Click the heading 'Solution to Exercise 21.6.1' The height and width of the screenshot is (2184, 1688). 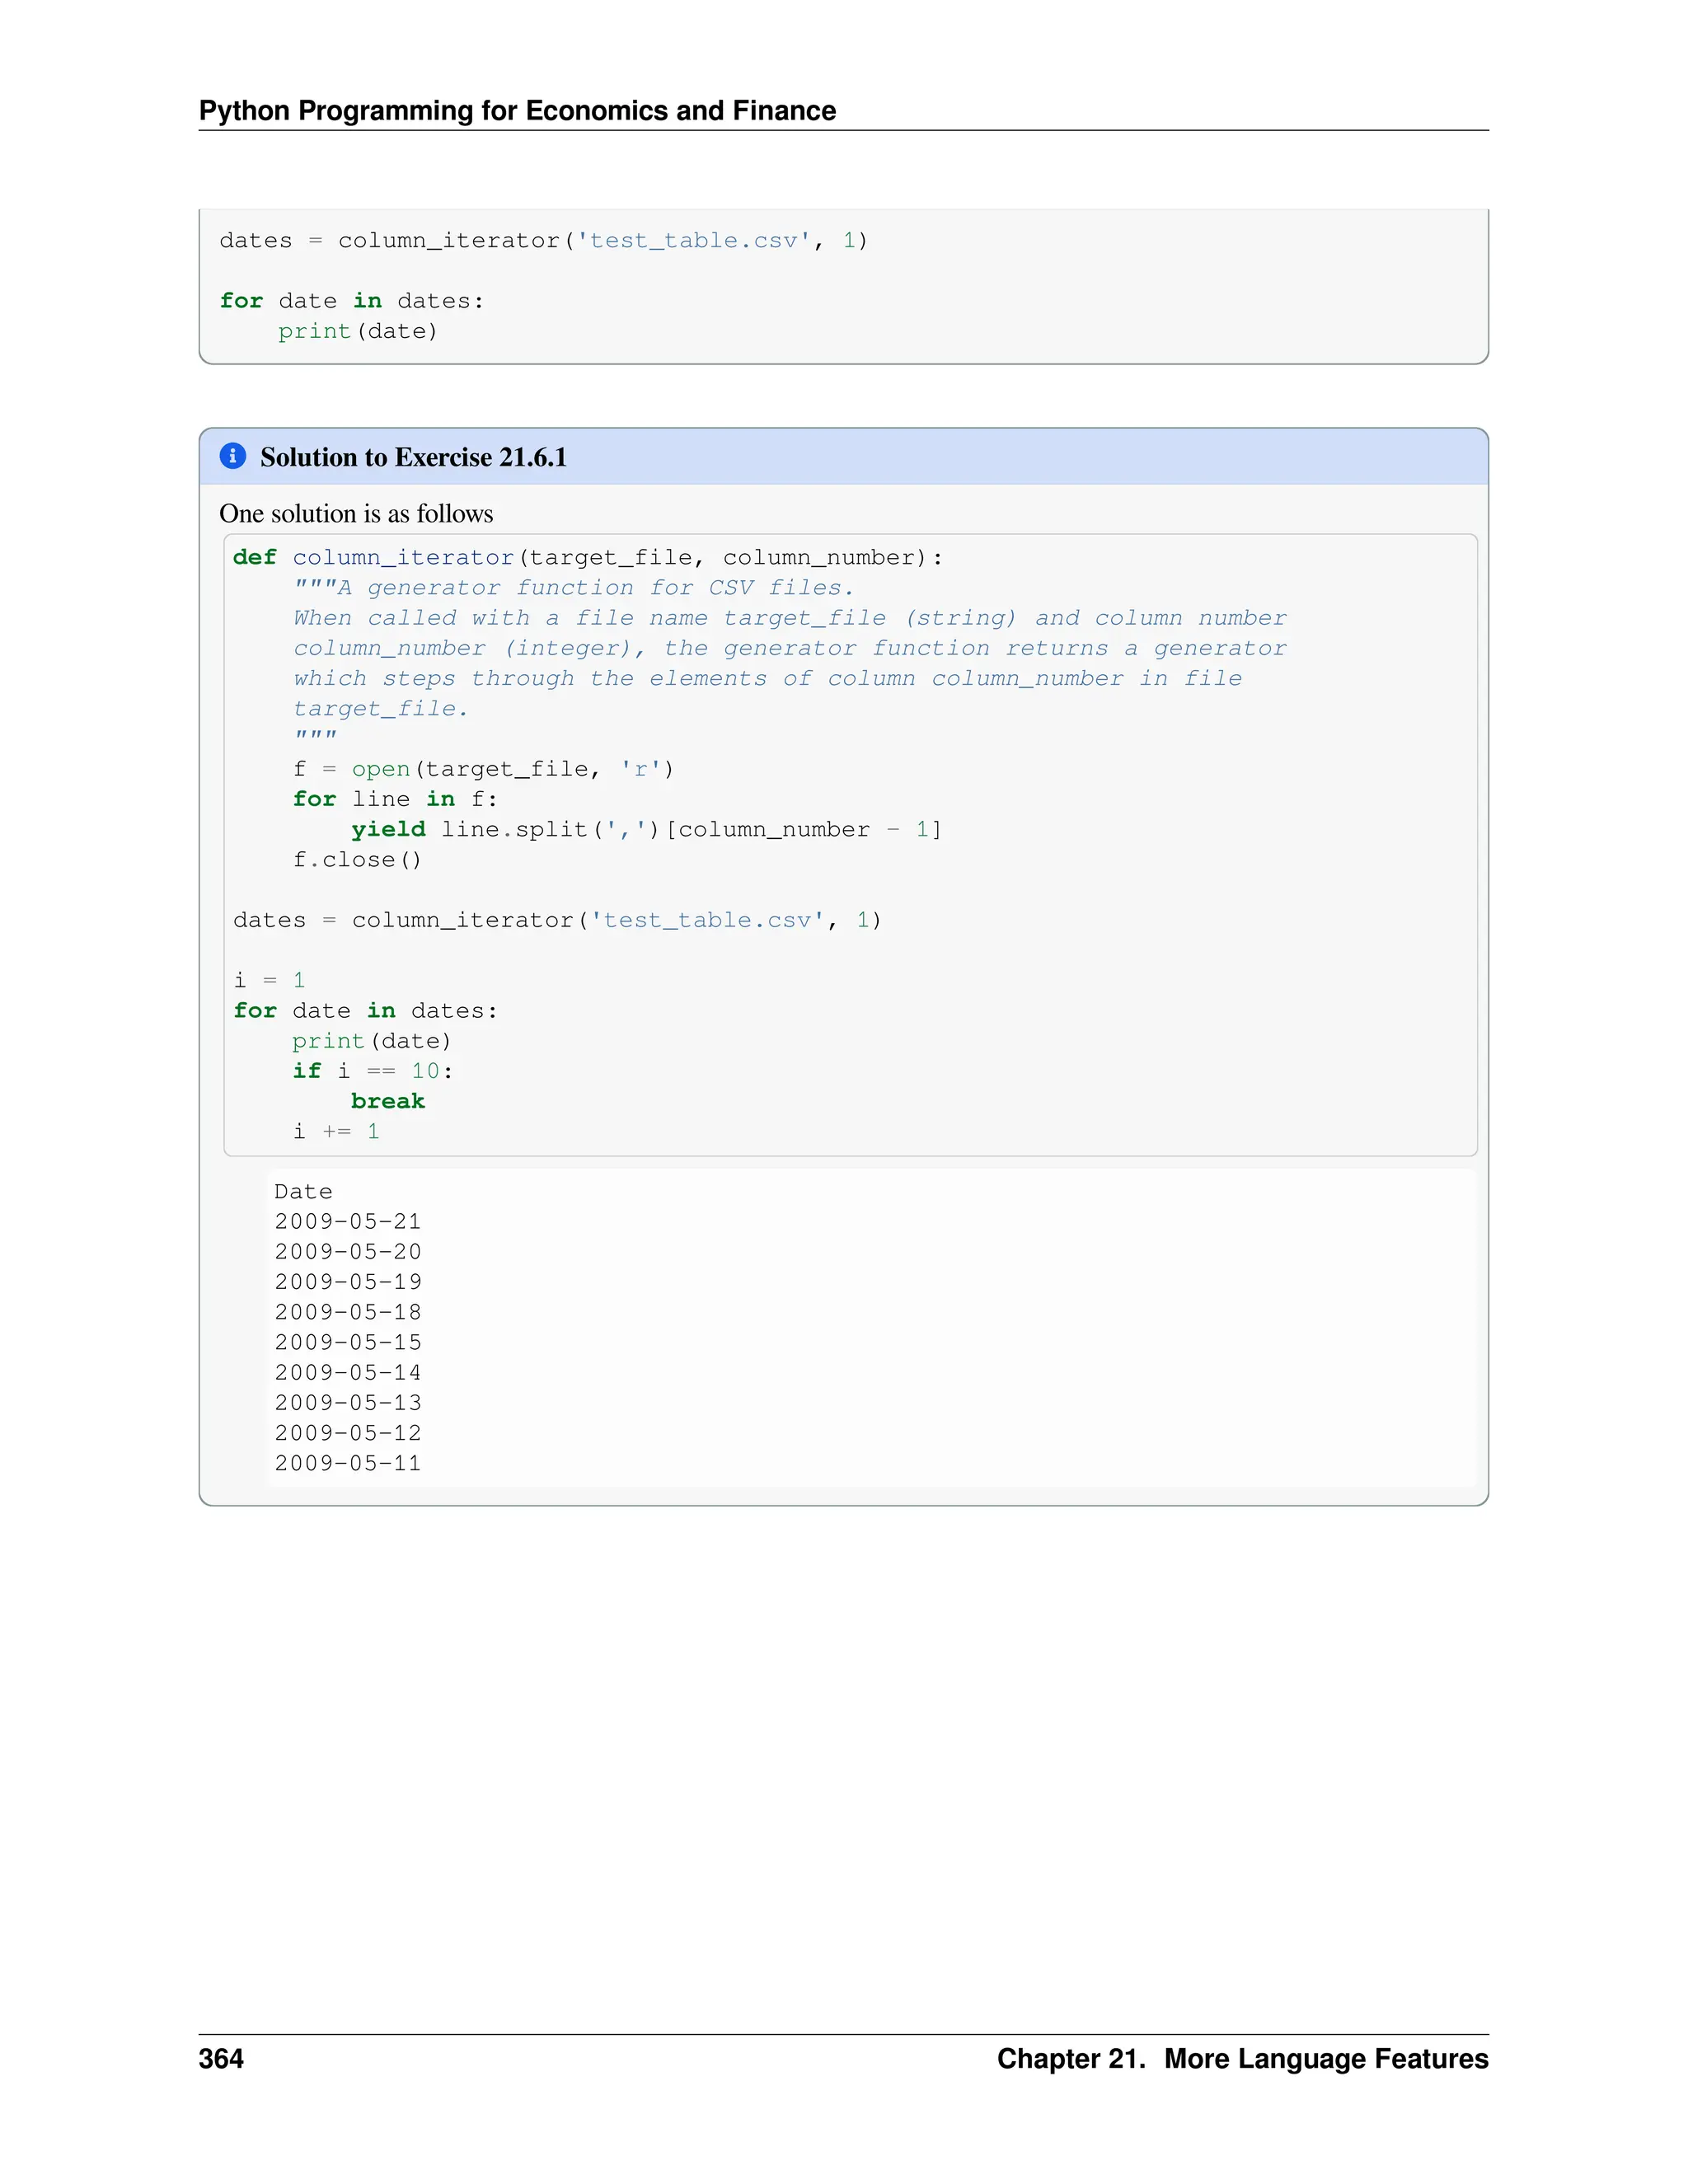point(413,457)
